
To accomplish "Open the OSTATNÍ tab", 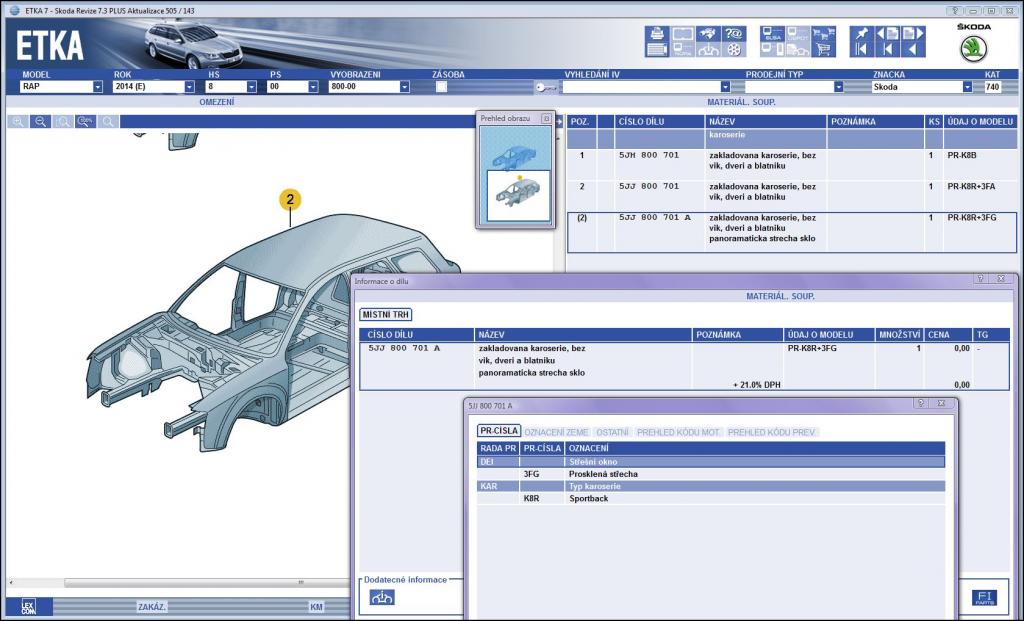I will click(613, 432).
